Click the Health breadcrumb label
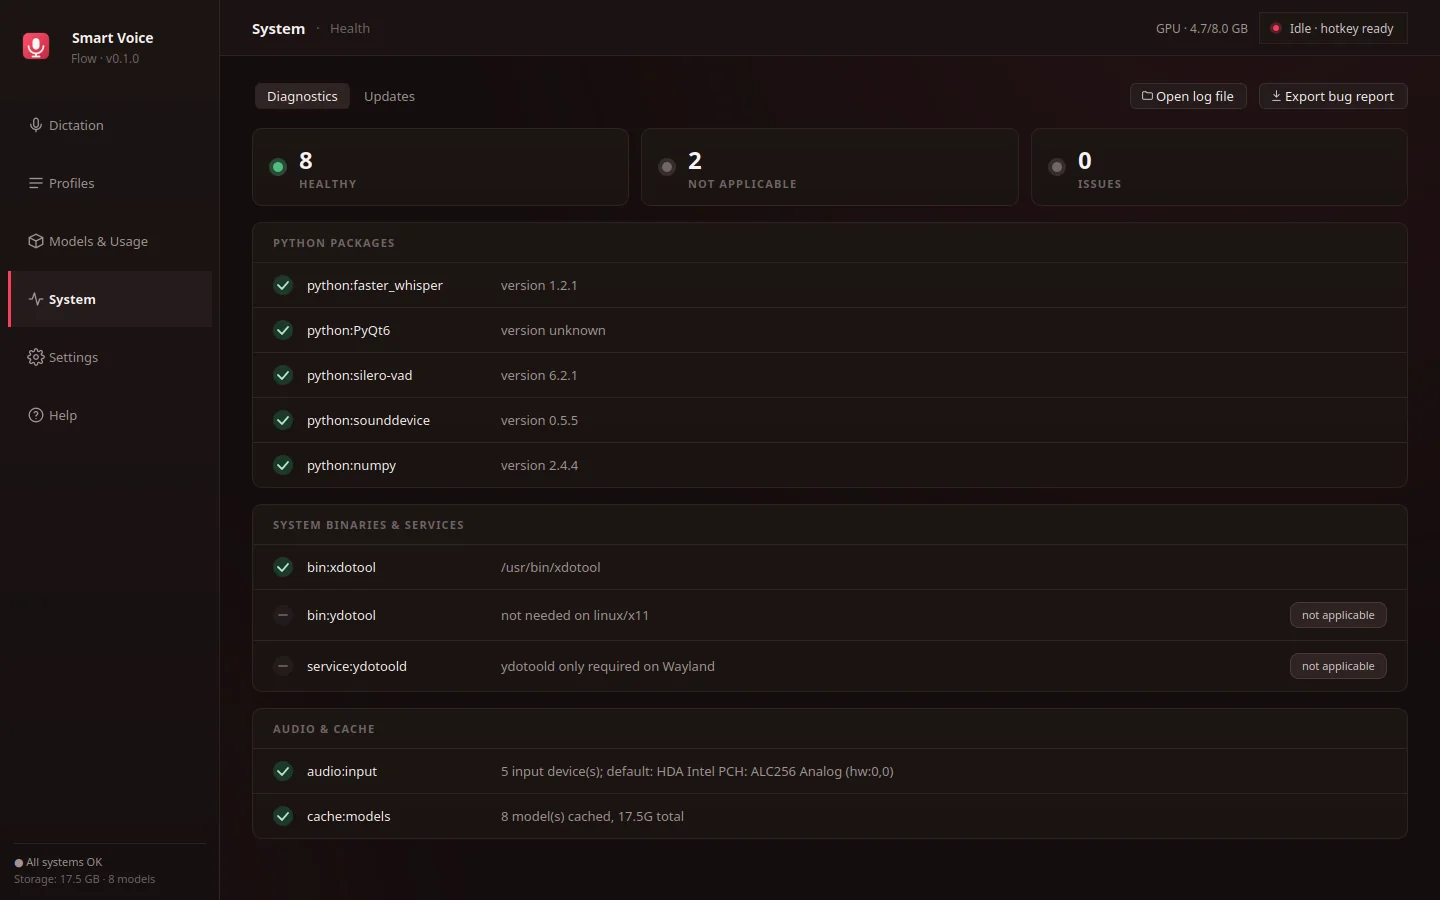The width and height of the screenshot is (1440, 900). coord(350,28)
